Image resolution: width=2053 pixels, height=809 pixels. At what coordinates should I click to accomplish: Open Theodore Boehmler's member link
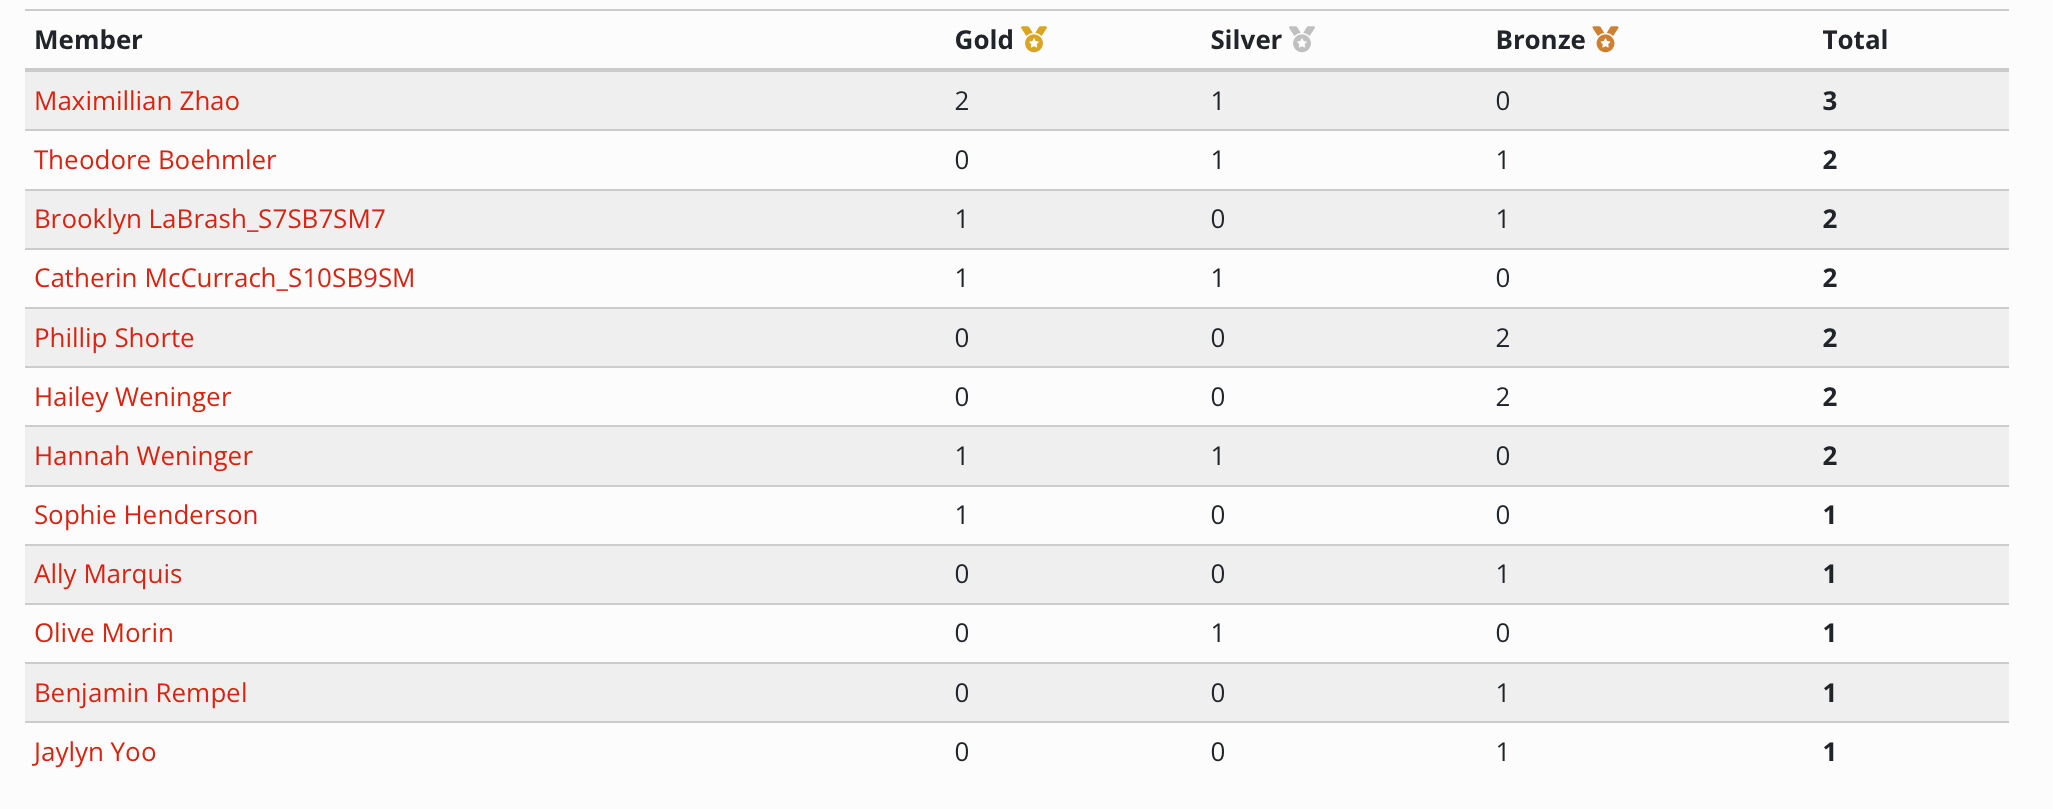(155, 160)
